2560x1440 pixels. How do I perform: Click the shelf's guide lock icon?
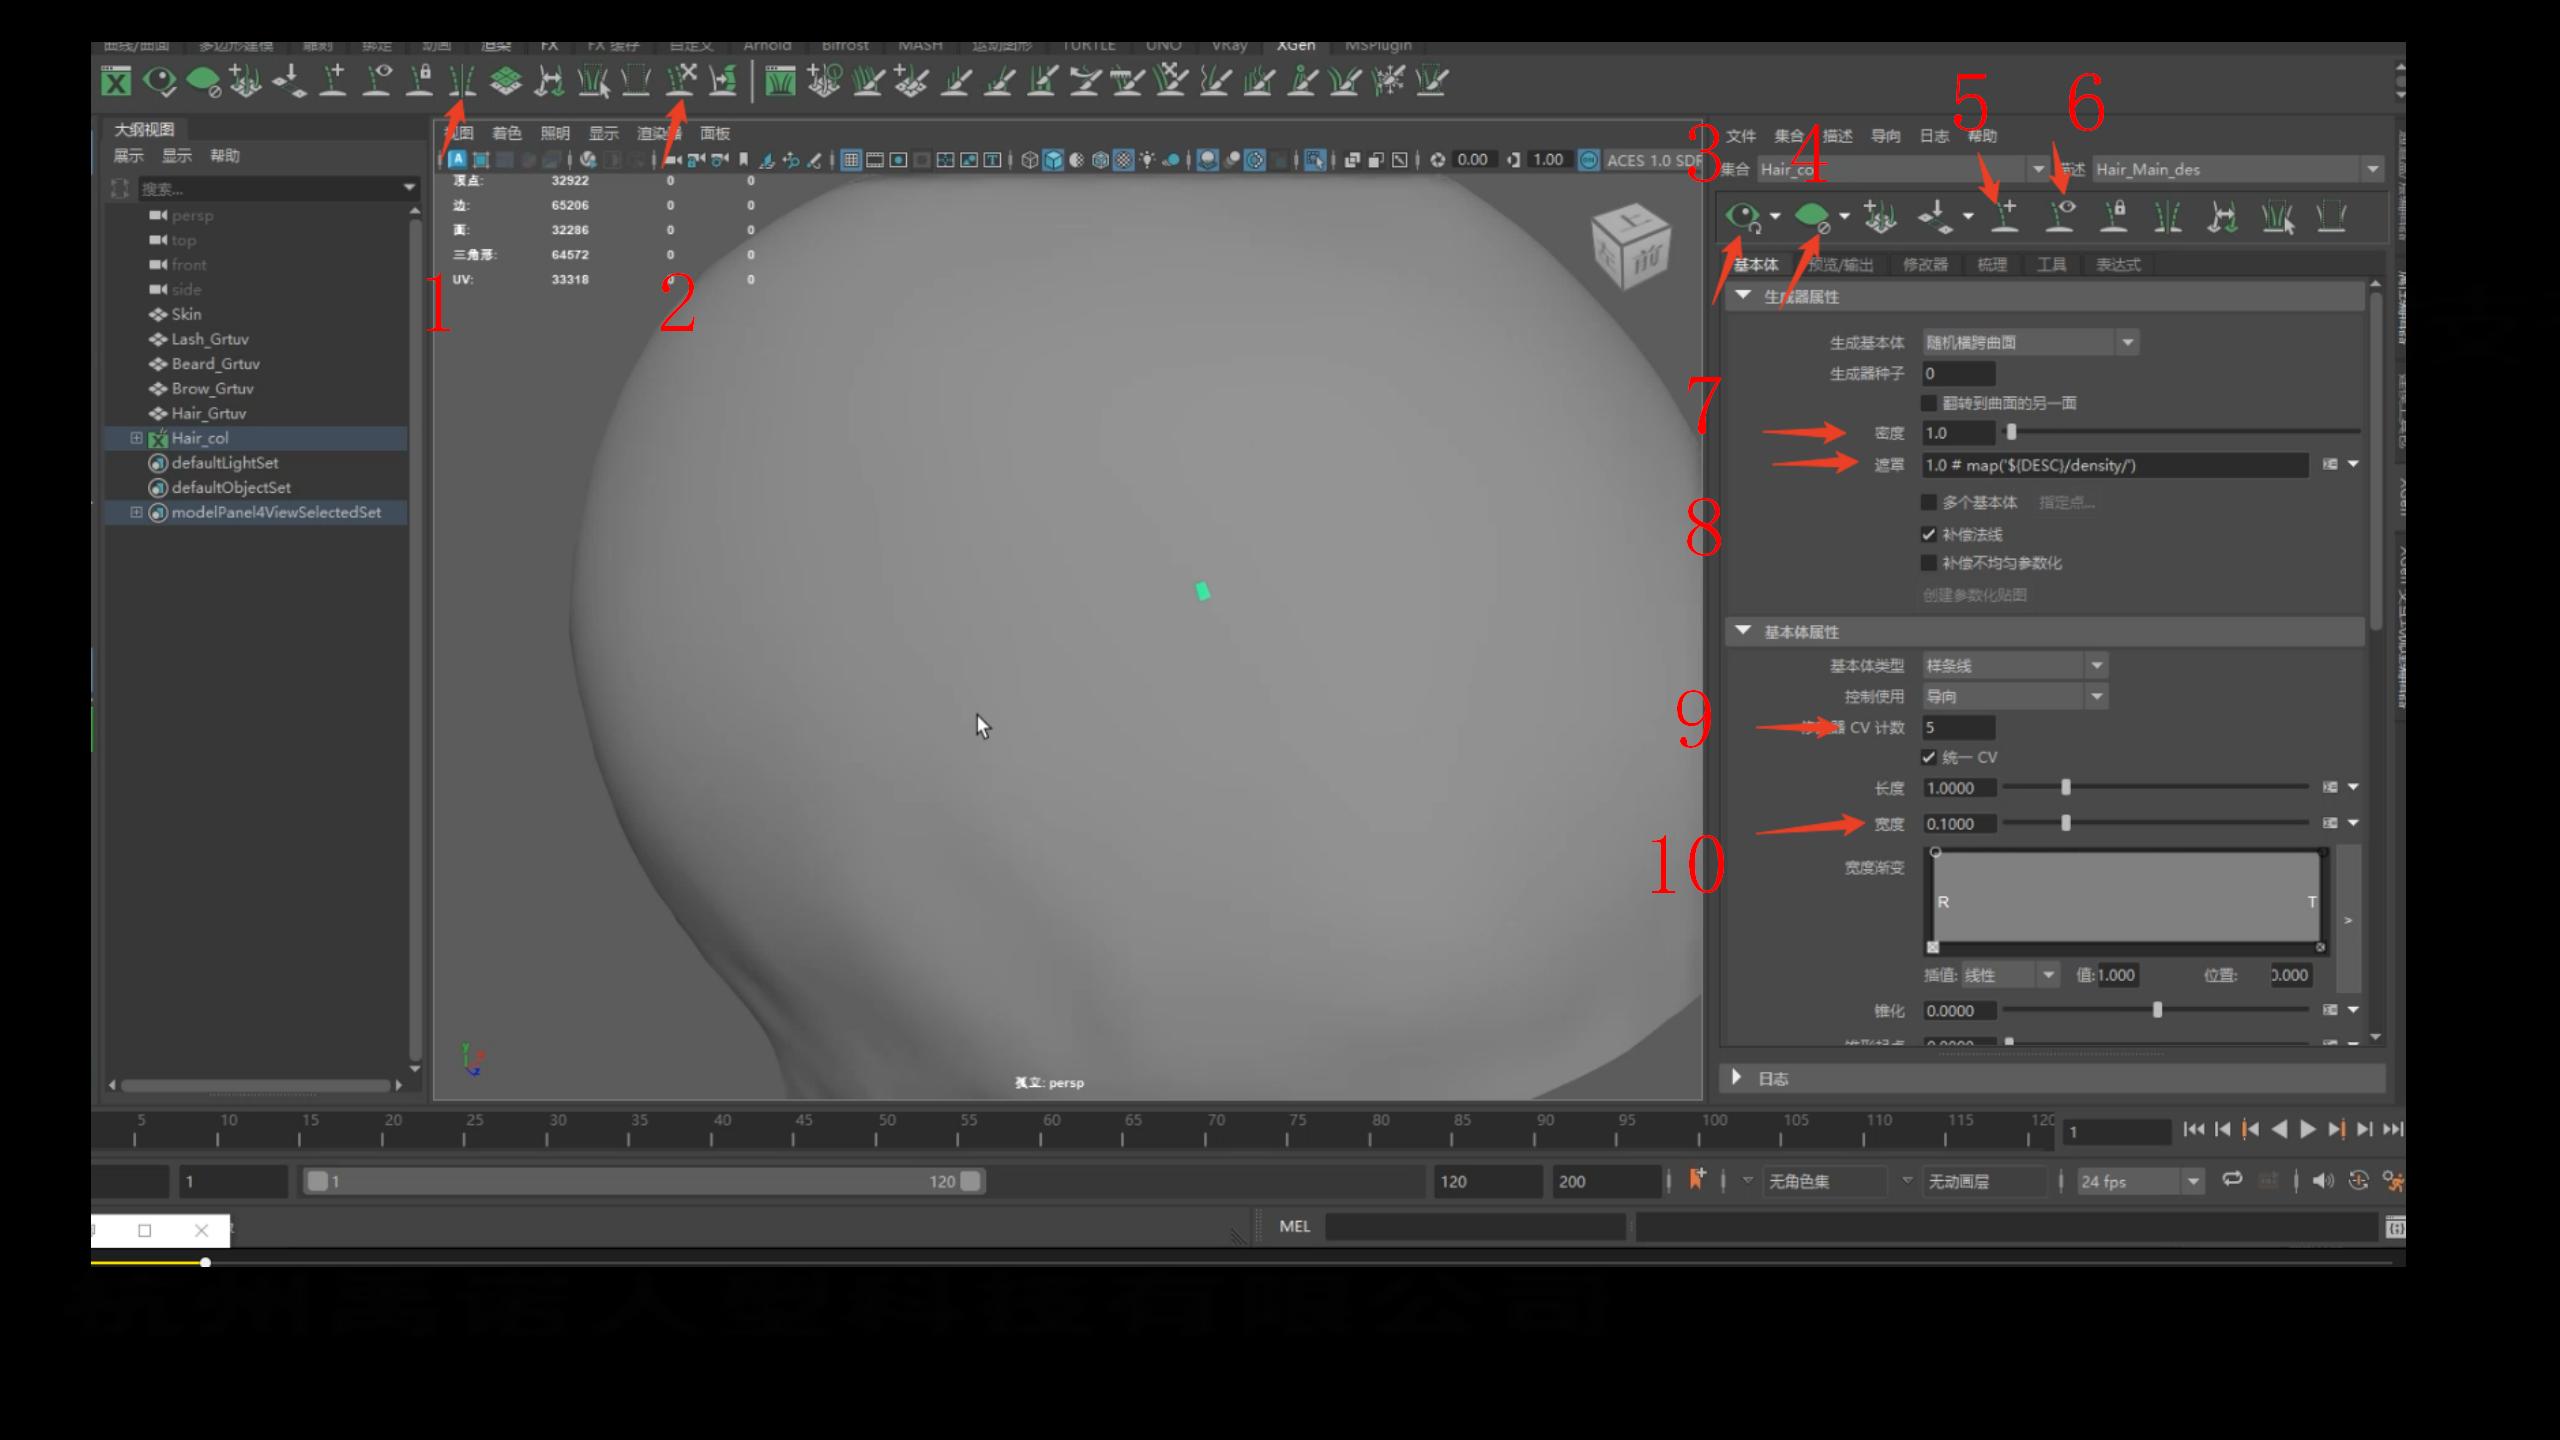(x=420, y=81)
